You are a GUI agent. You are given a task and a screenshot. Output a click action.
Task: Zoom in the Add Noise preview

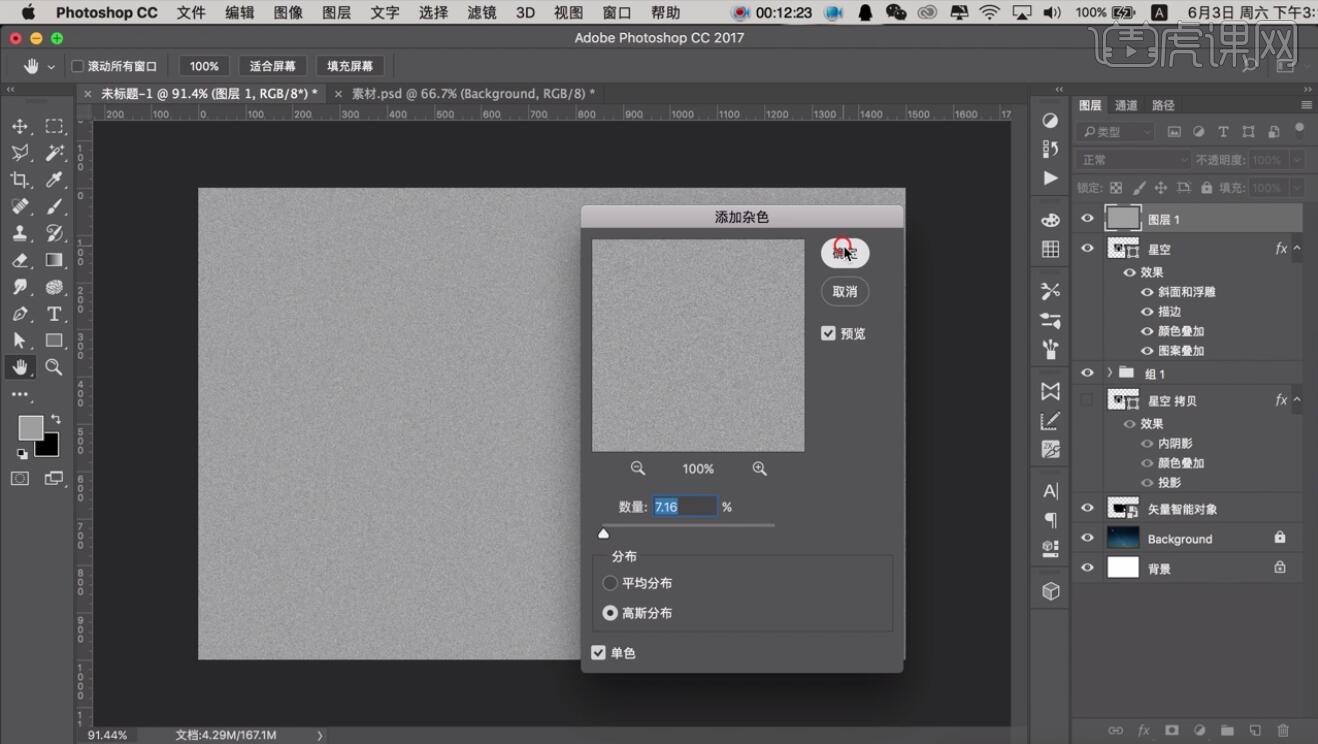point(760,468)
